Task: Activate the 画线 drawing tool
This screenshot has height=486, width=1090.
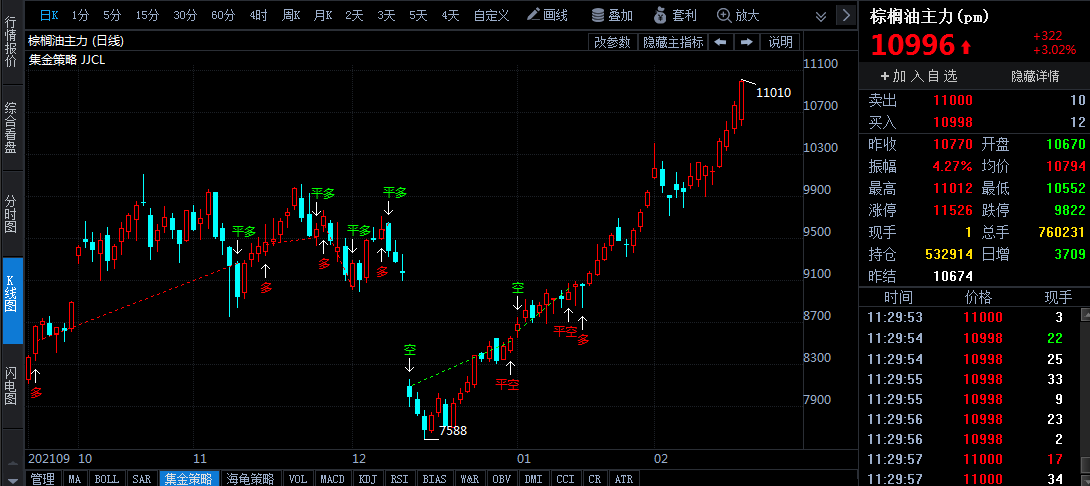Action: 548,15
